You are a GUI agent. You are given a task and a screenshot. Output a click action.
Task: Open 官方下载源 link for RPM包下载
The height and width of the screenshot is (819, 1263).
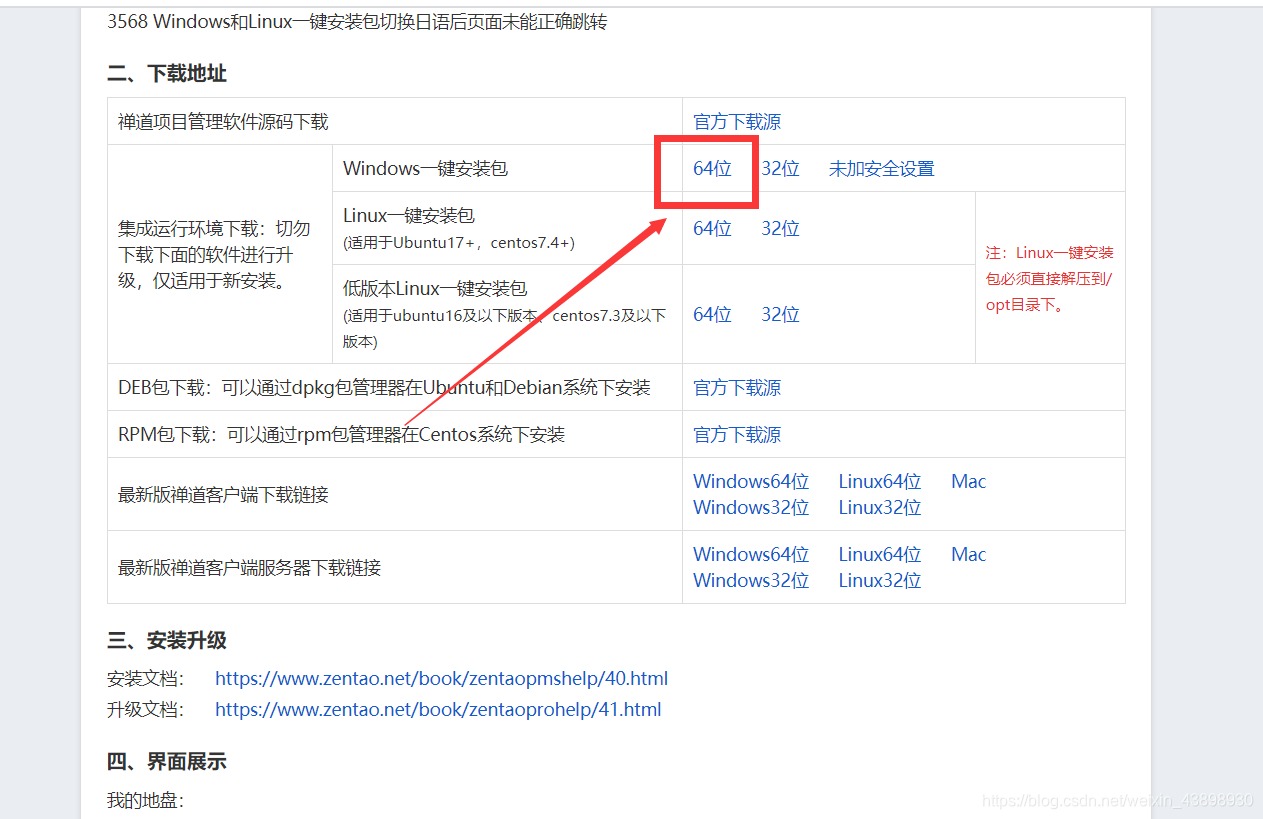[737, 435]
